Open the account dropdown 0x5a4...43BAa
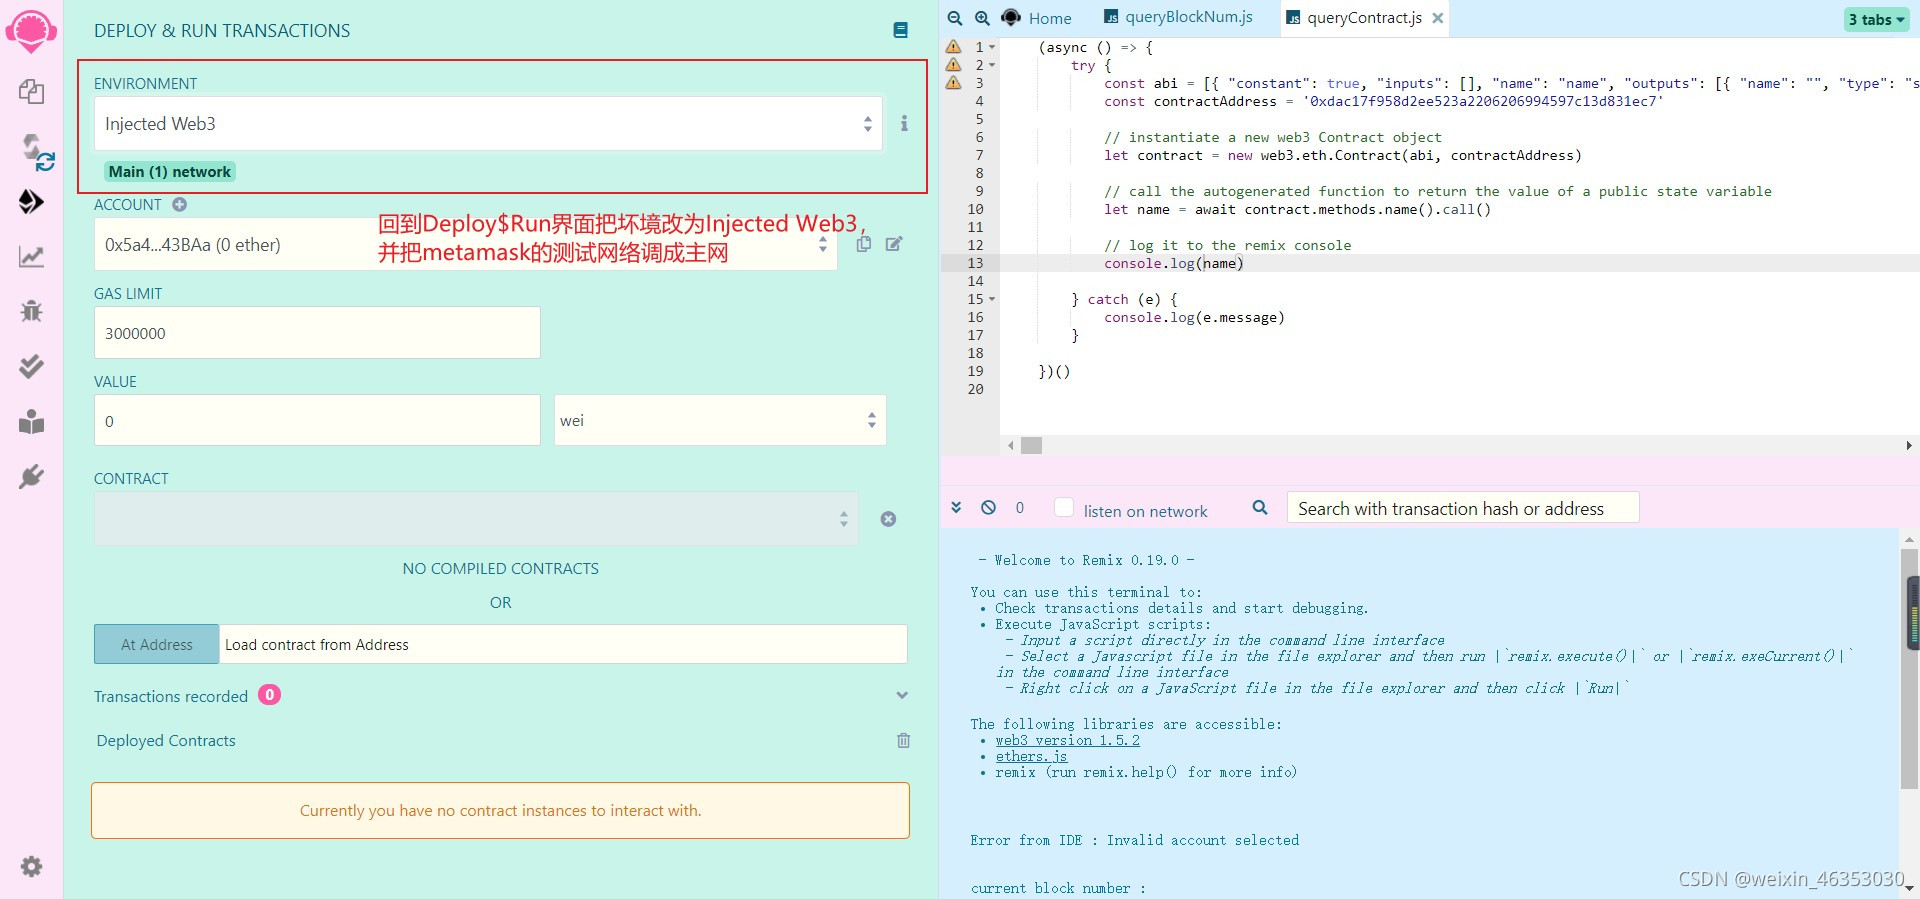 point(466,245)
